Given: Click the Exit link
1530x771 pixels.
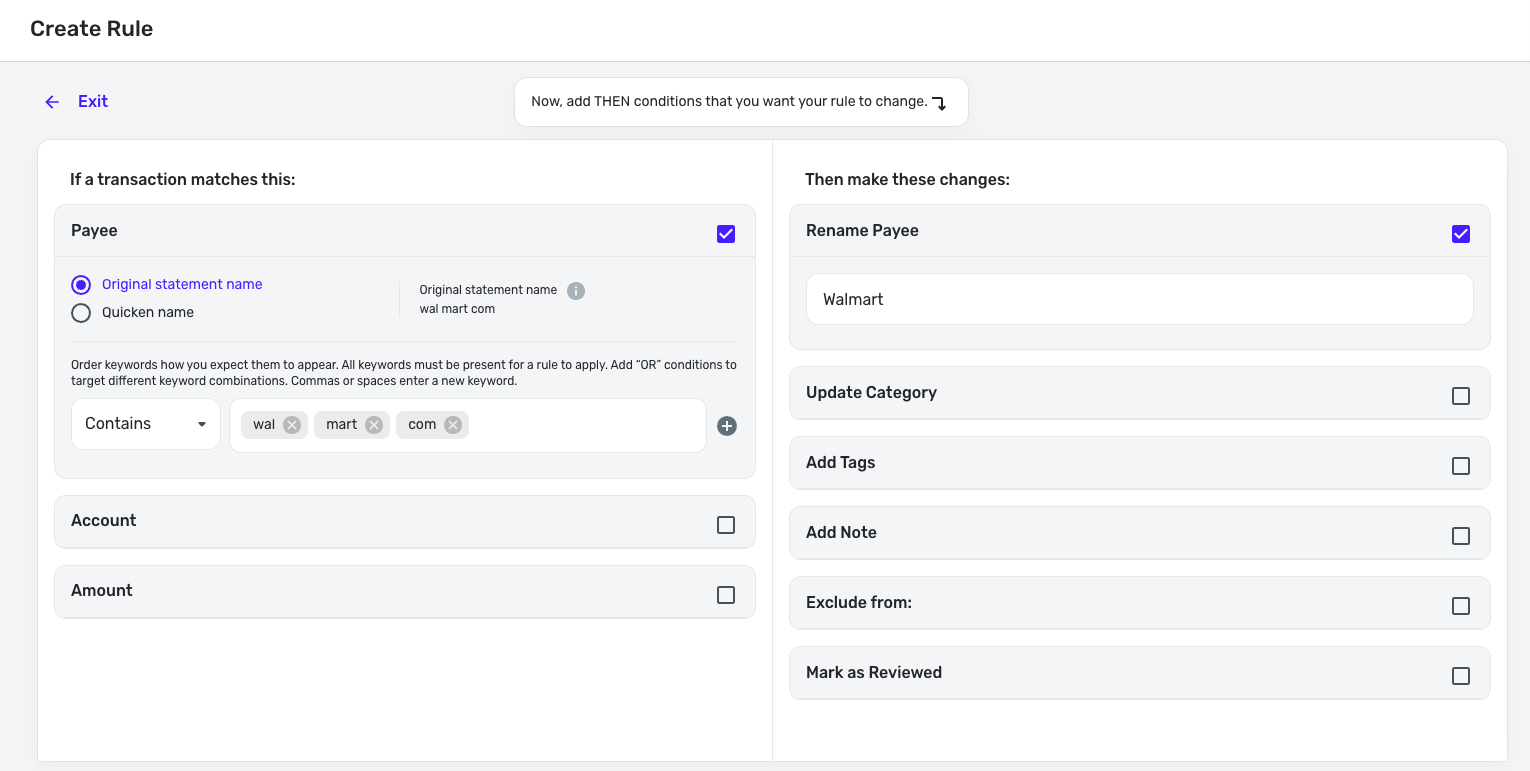Looking at the screenshot, I should [93, 102].
